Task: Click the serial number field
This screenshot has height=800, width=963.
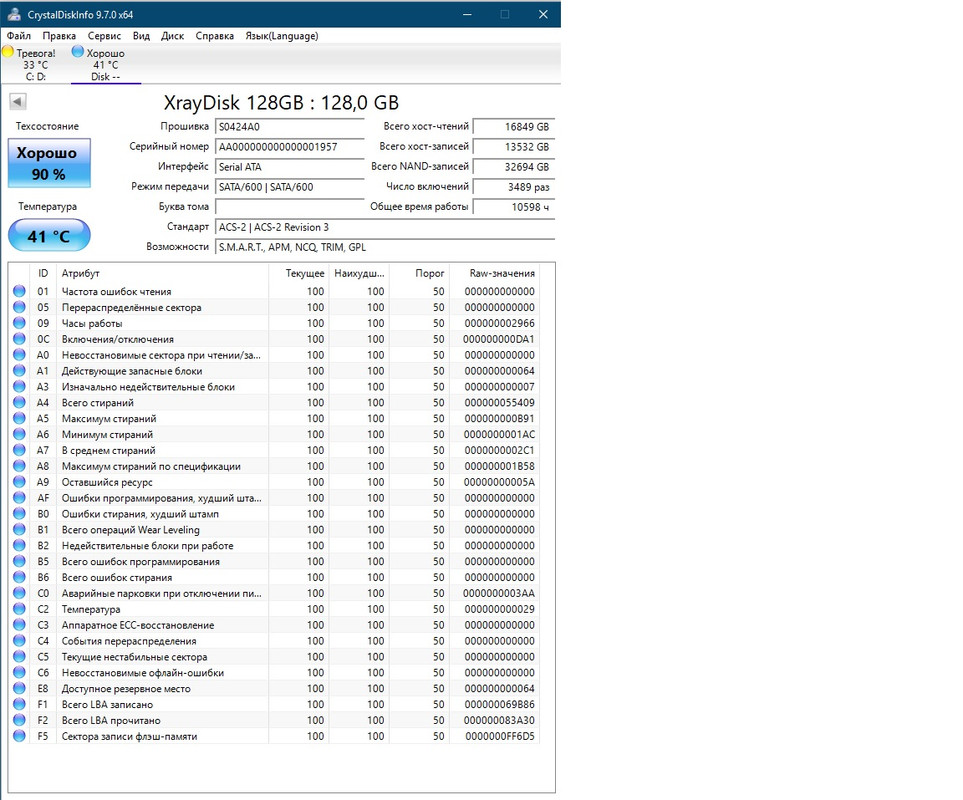Action: click(290, 147)
